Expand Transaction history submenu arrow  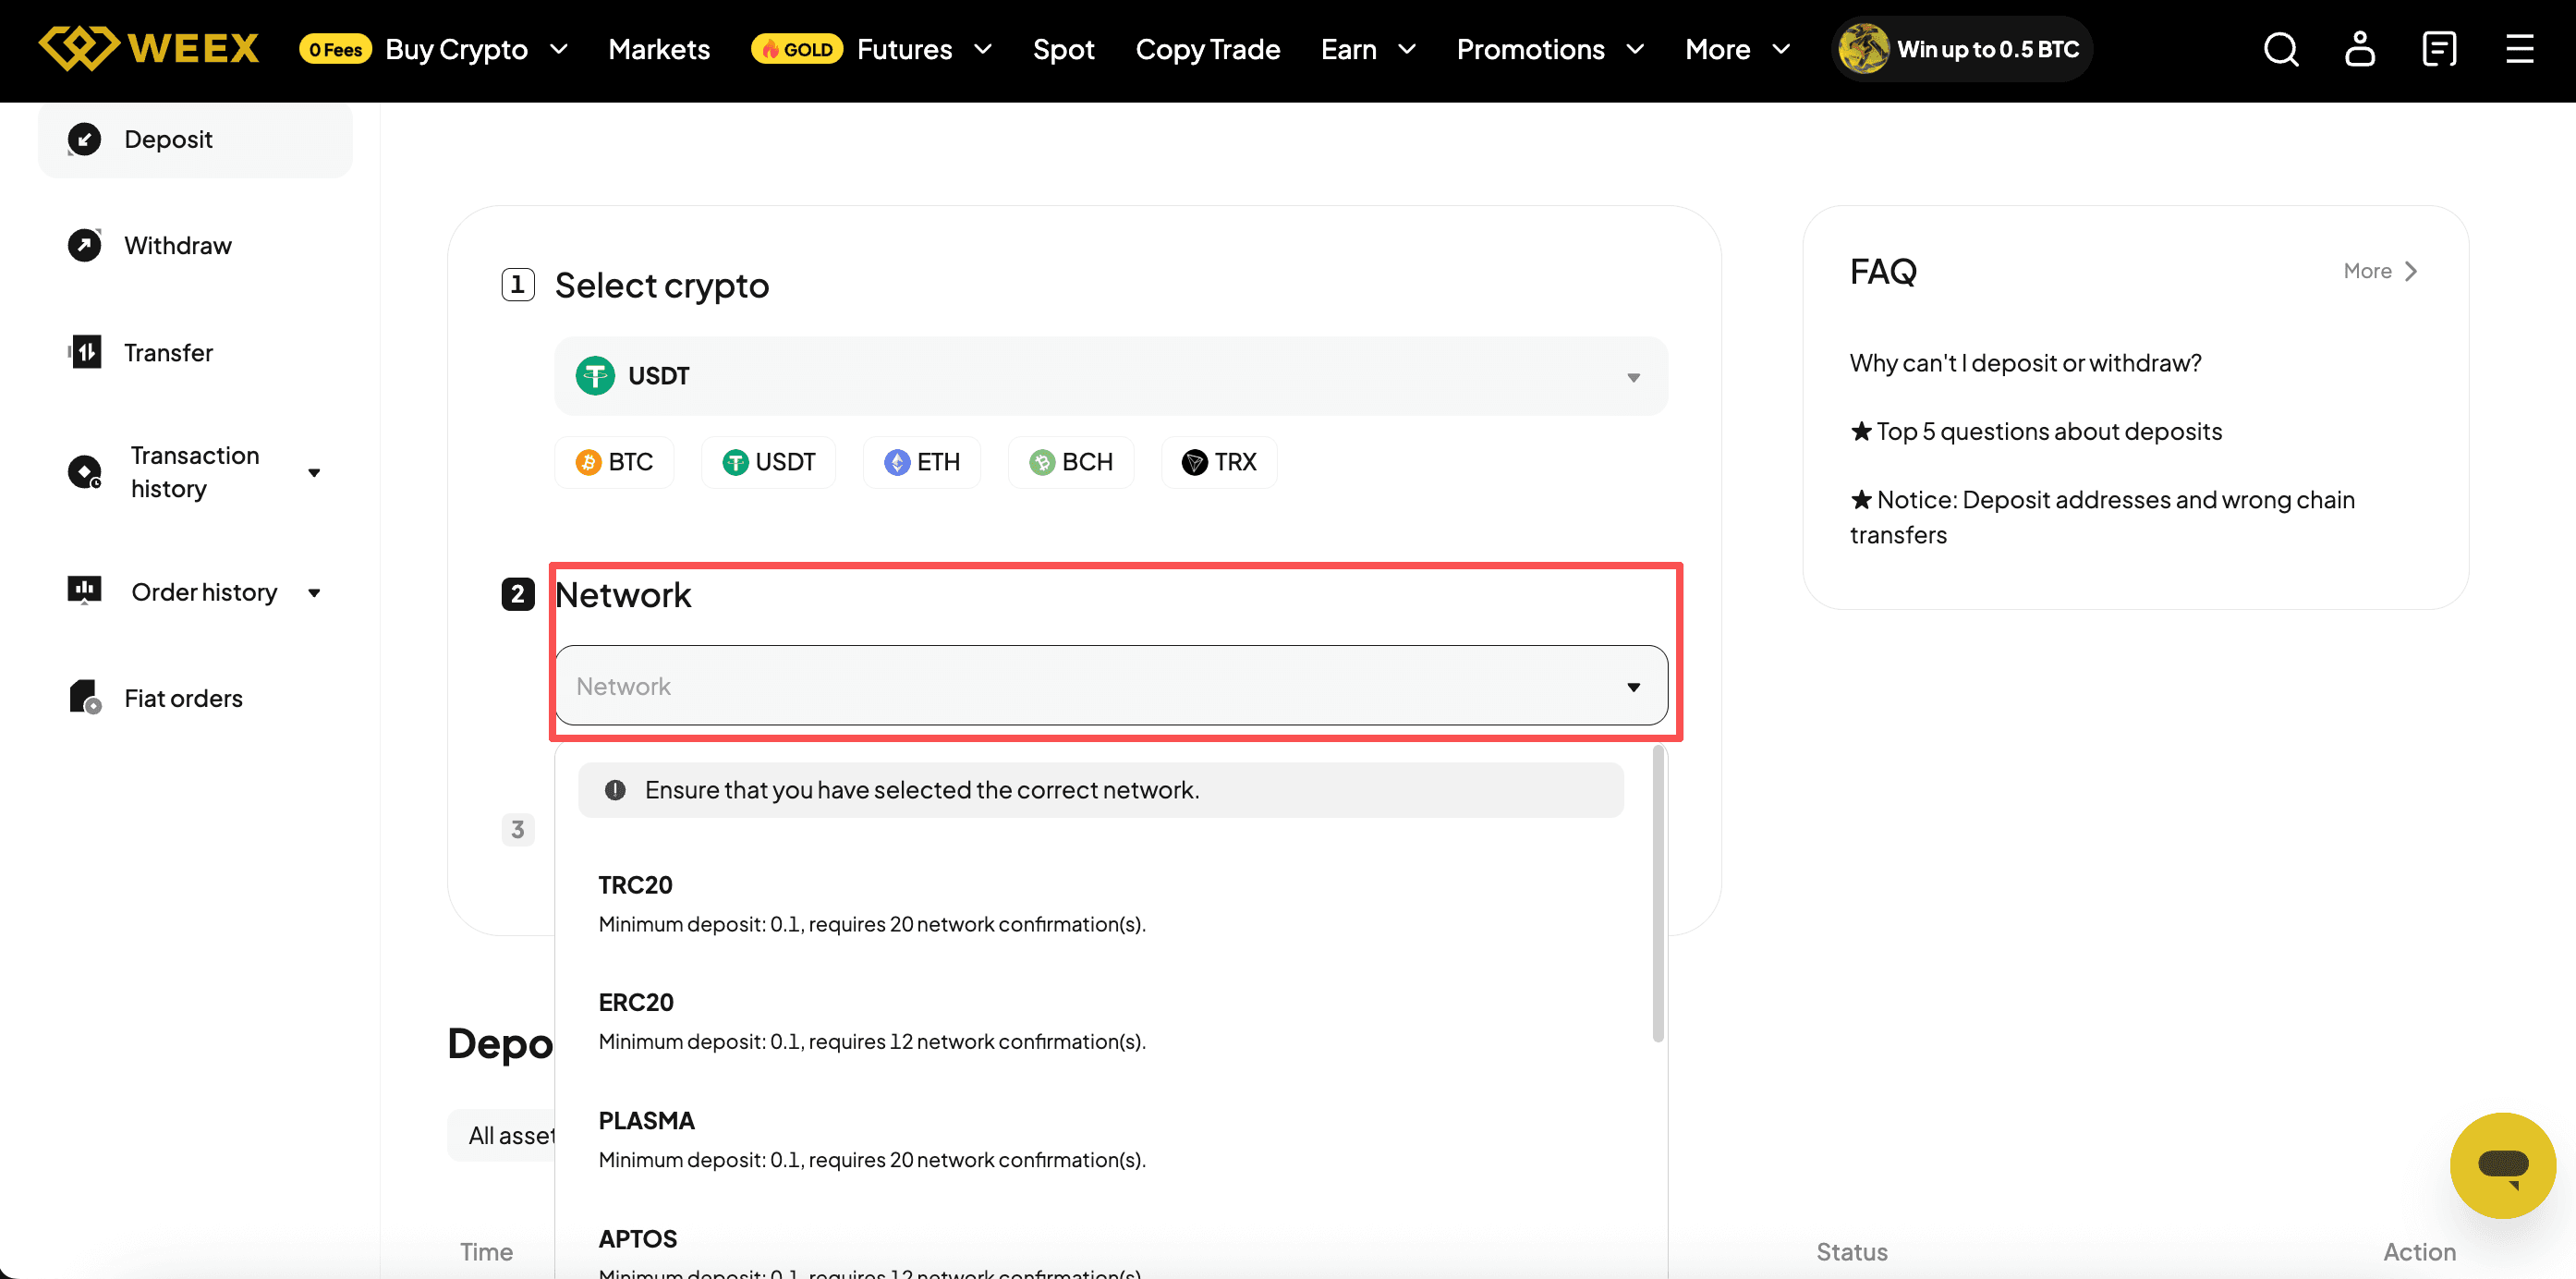coord(314,472)
